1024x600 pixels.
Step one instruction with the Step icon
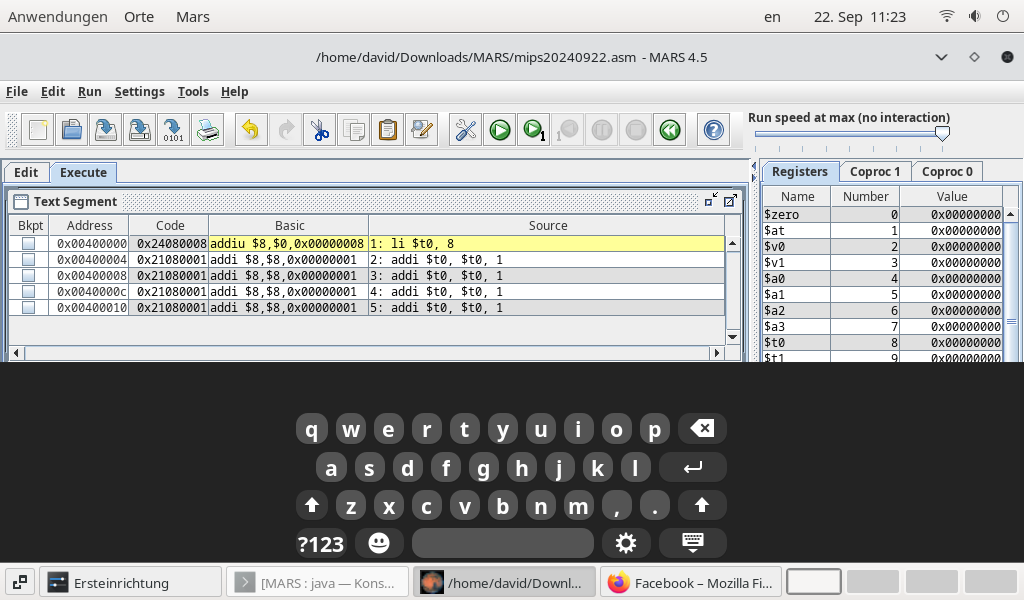533,129
